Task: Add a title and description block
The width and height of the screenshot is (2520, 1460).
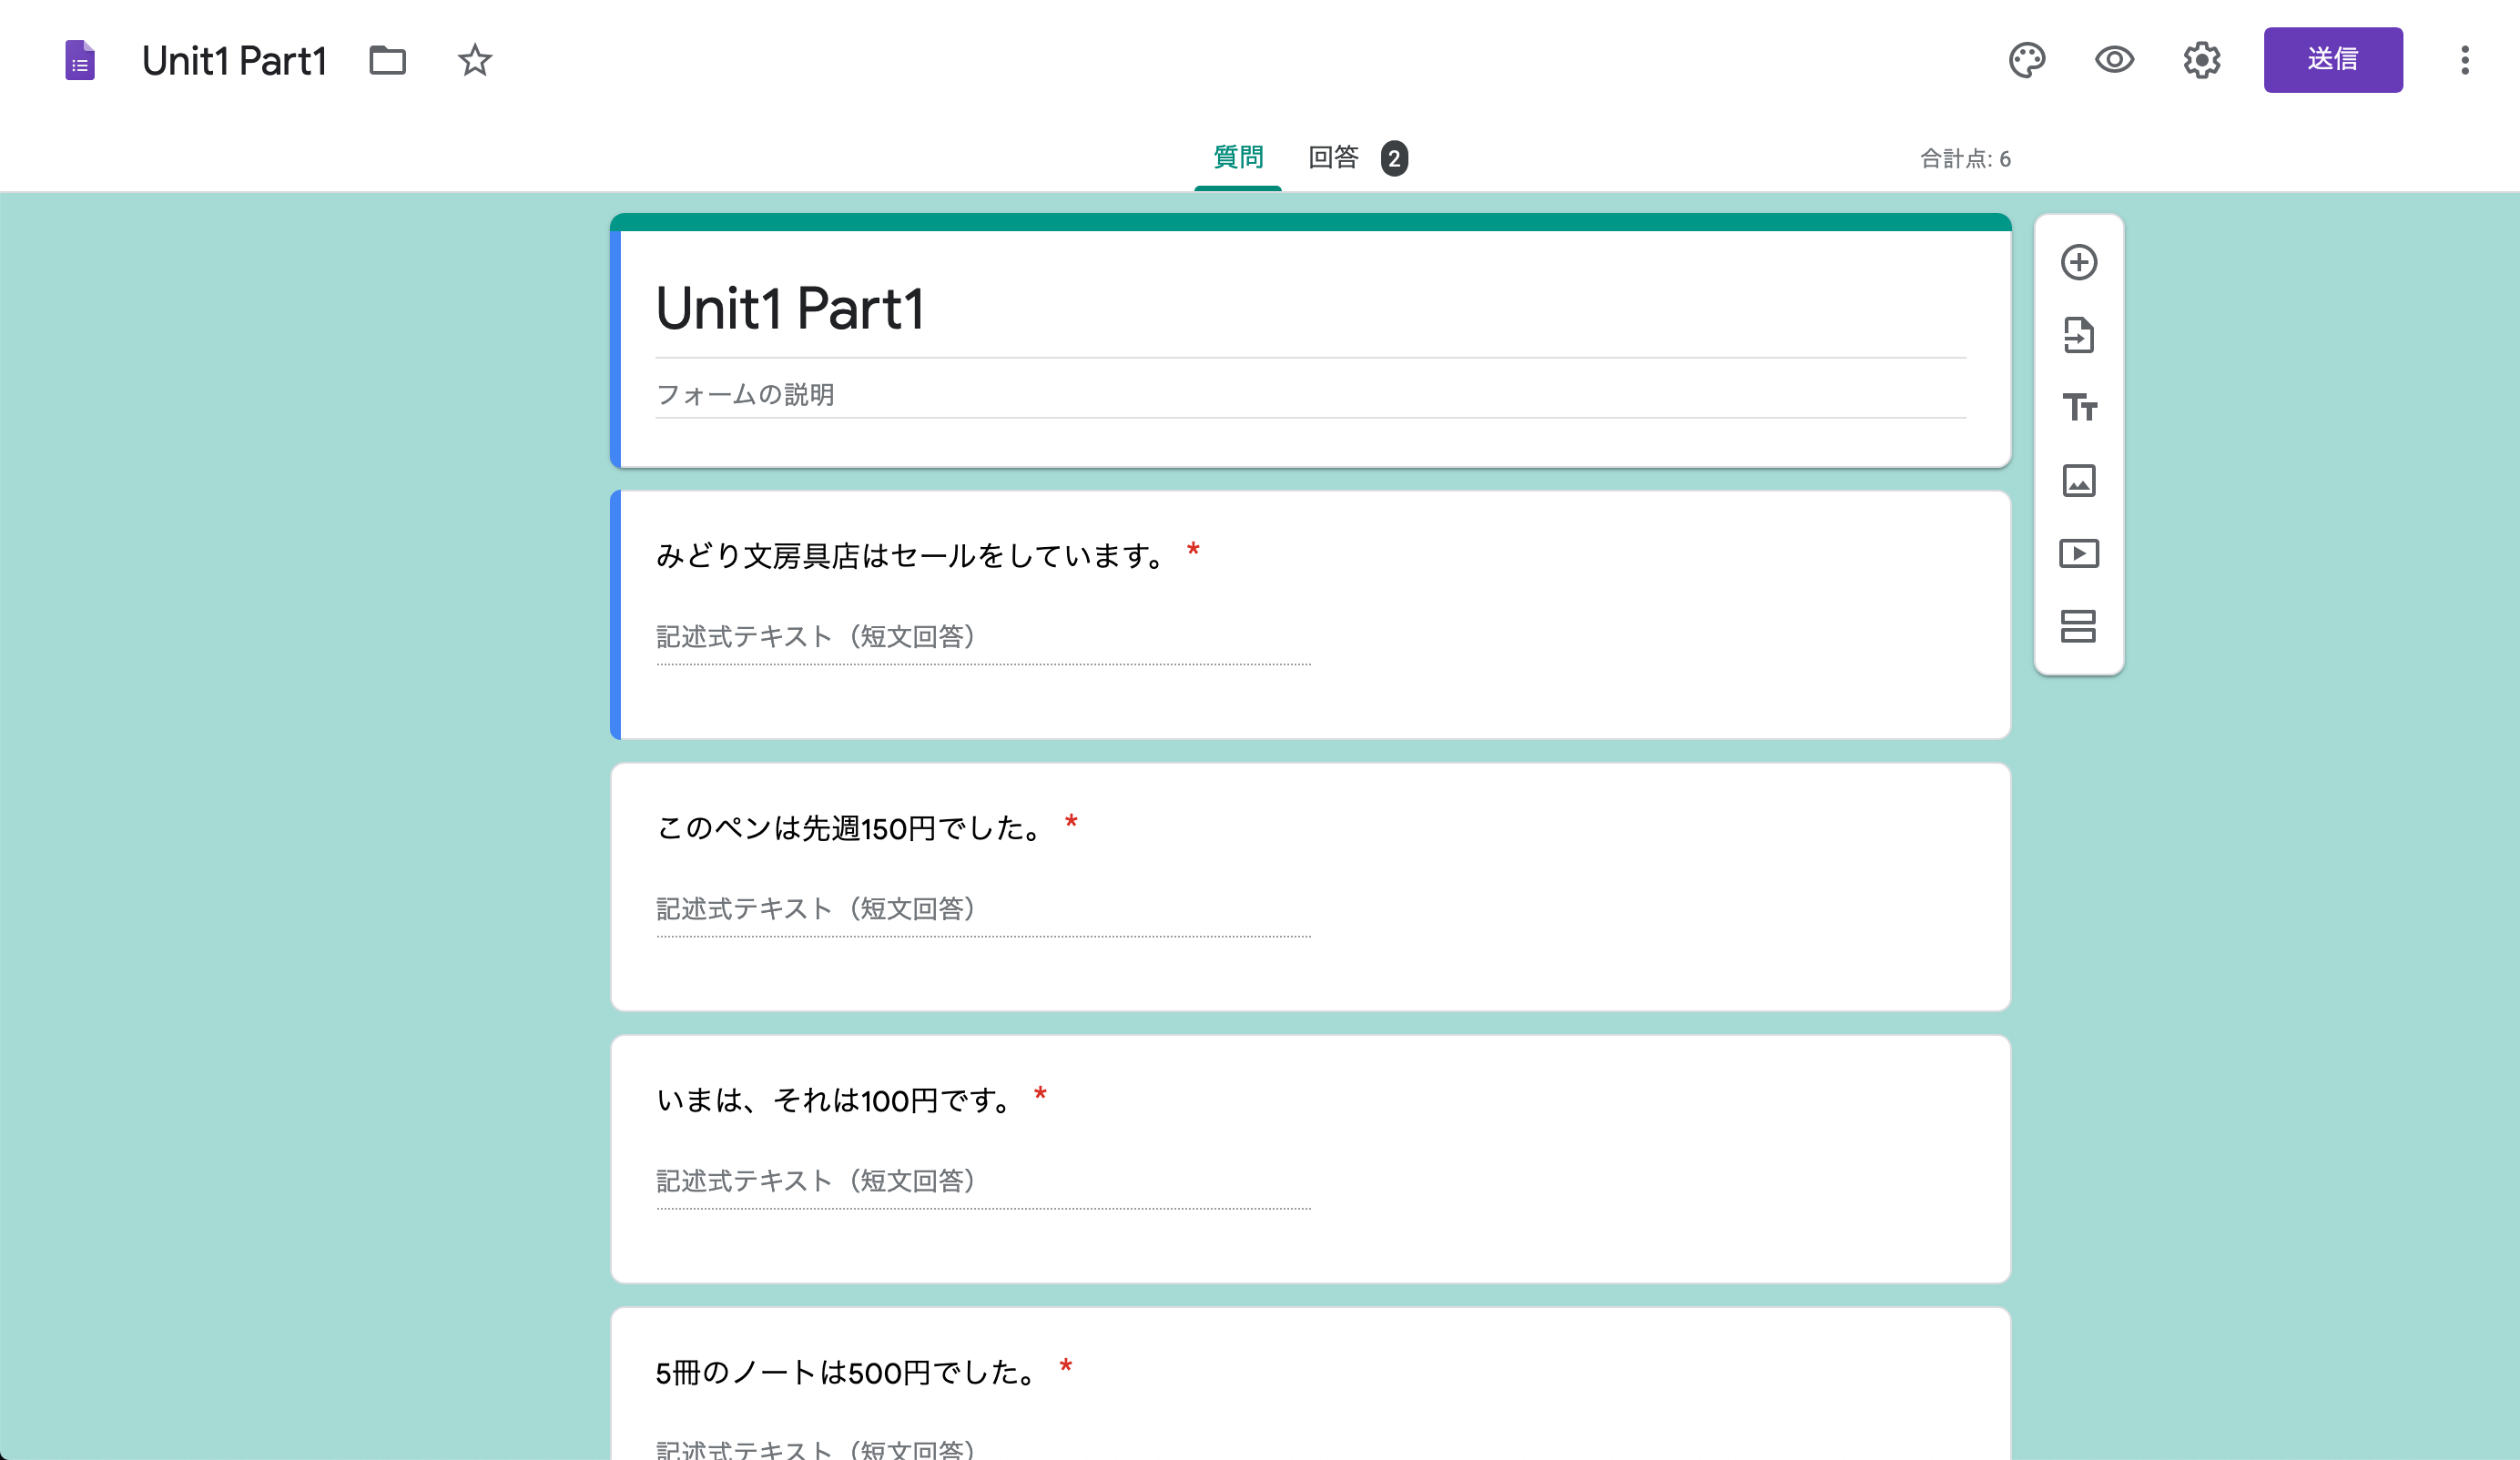Action: click(x=2078, y=408)
